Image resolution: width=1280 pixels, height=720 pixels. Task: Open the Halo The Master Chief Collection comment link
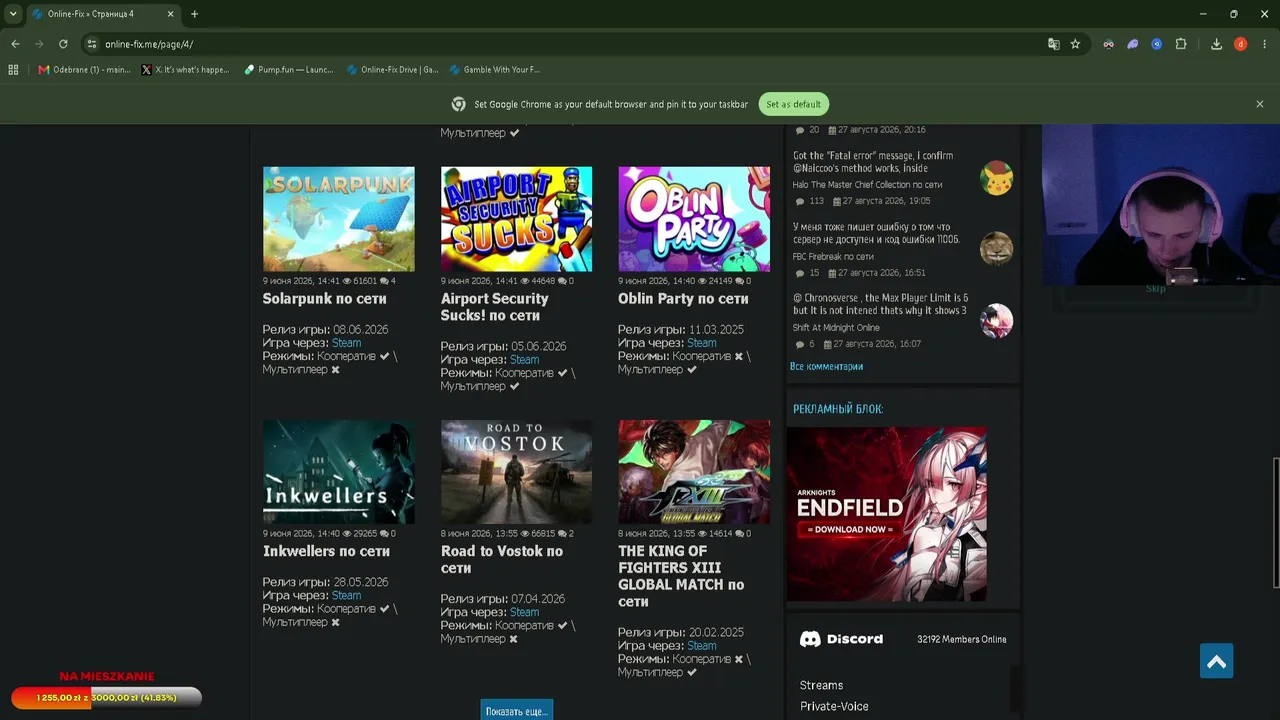point(868,185)
